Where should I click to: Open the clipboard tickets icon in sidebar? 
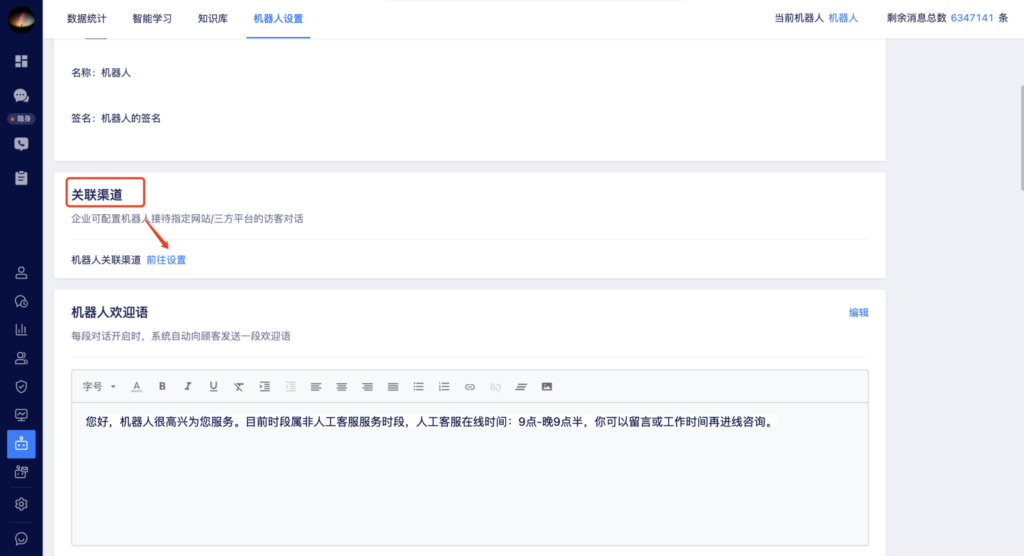pos(21,178)
